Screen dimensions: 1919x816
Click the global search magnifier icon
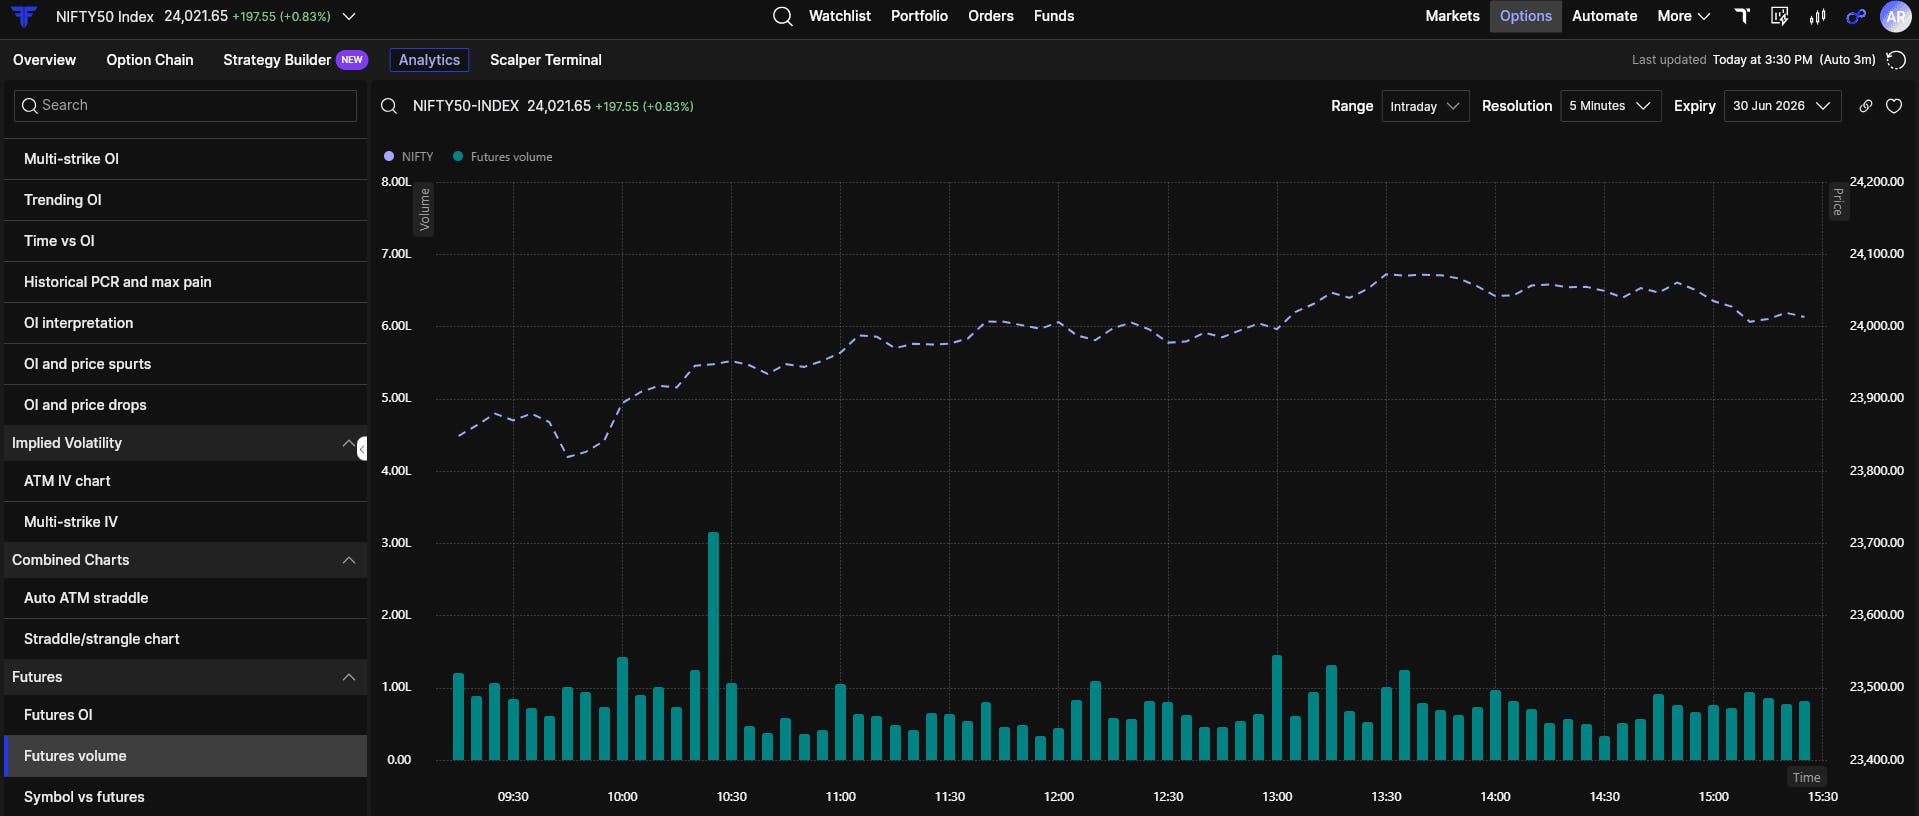(783, 16)
